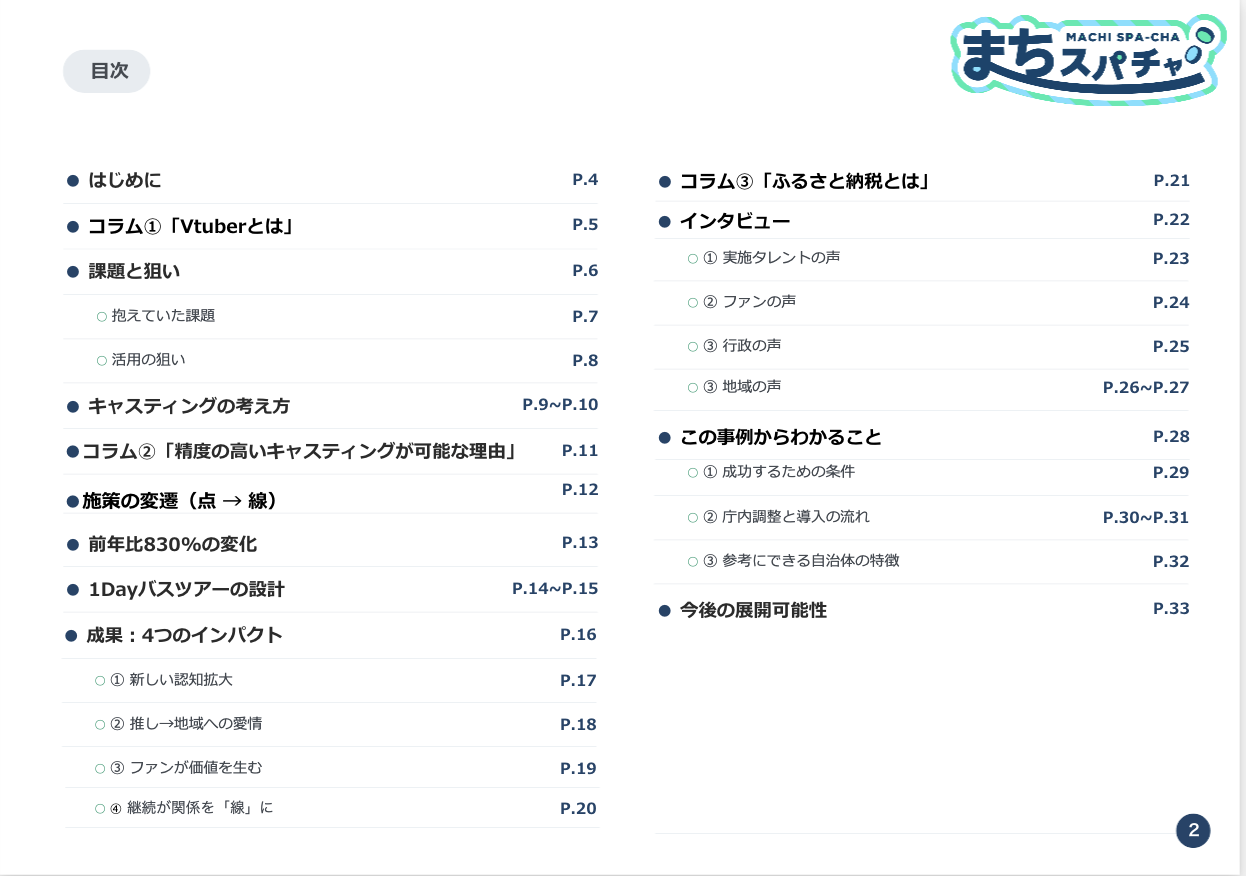This screenshot has height=876, width=1246.
Task: Click page number P.21
Action: click(x=1171, y=181)
